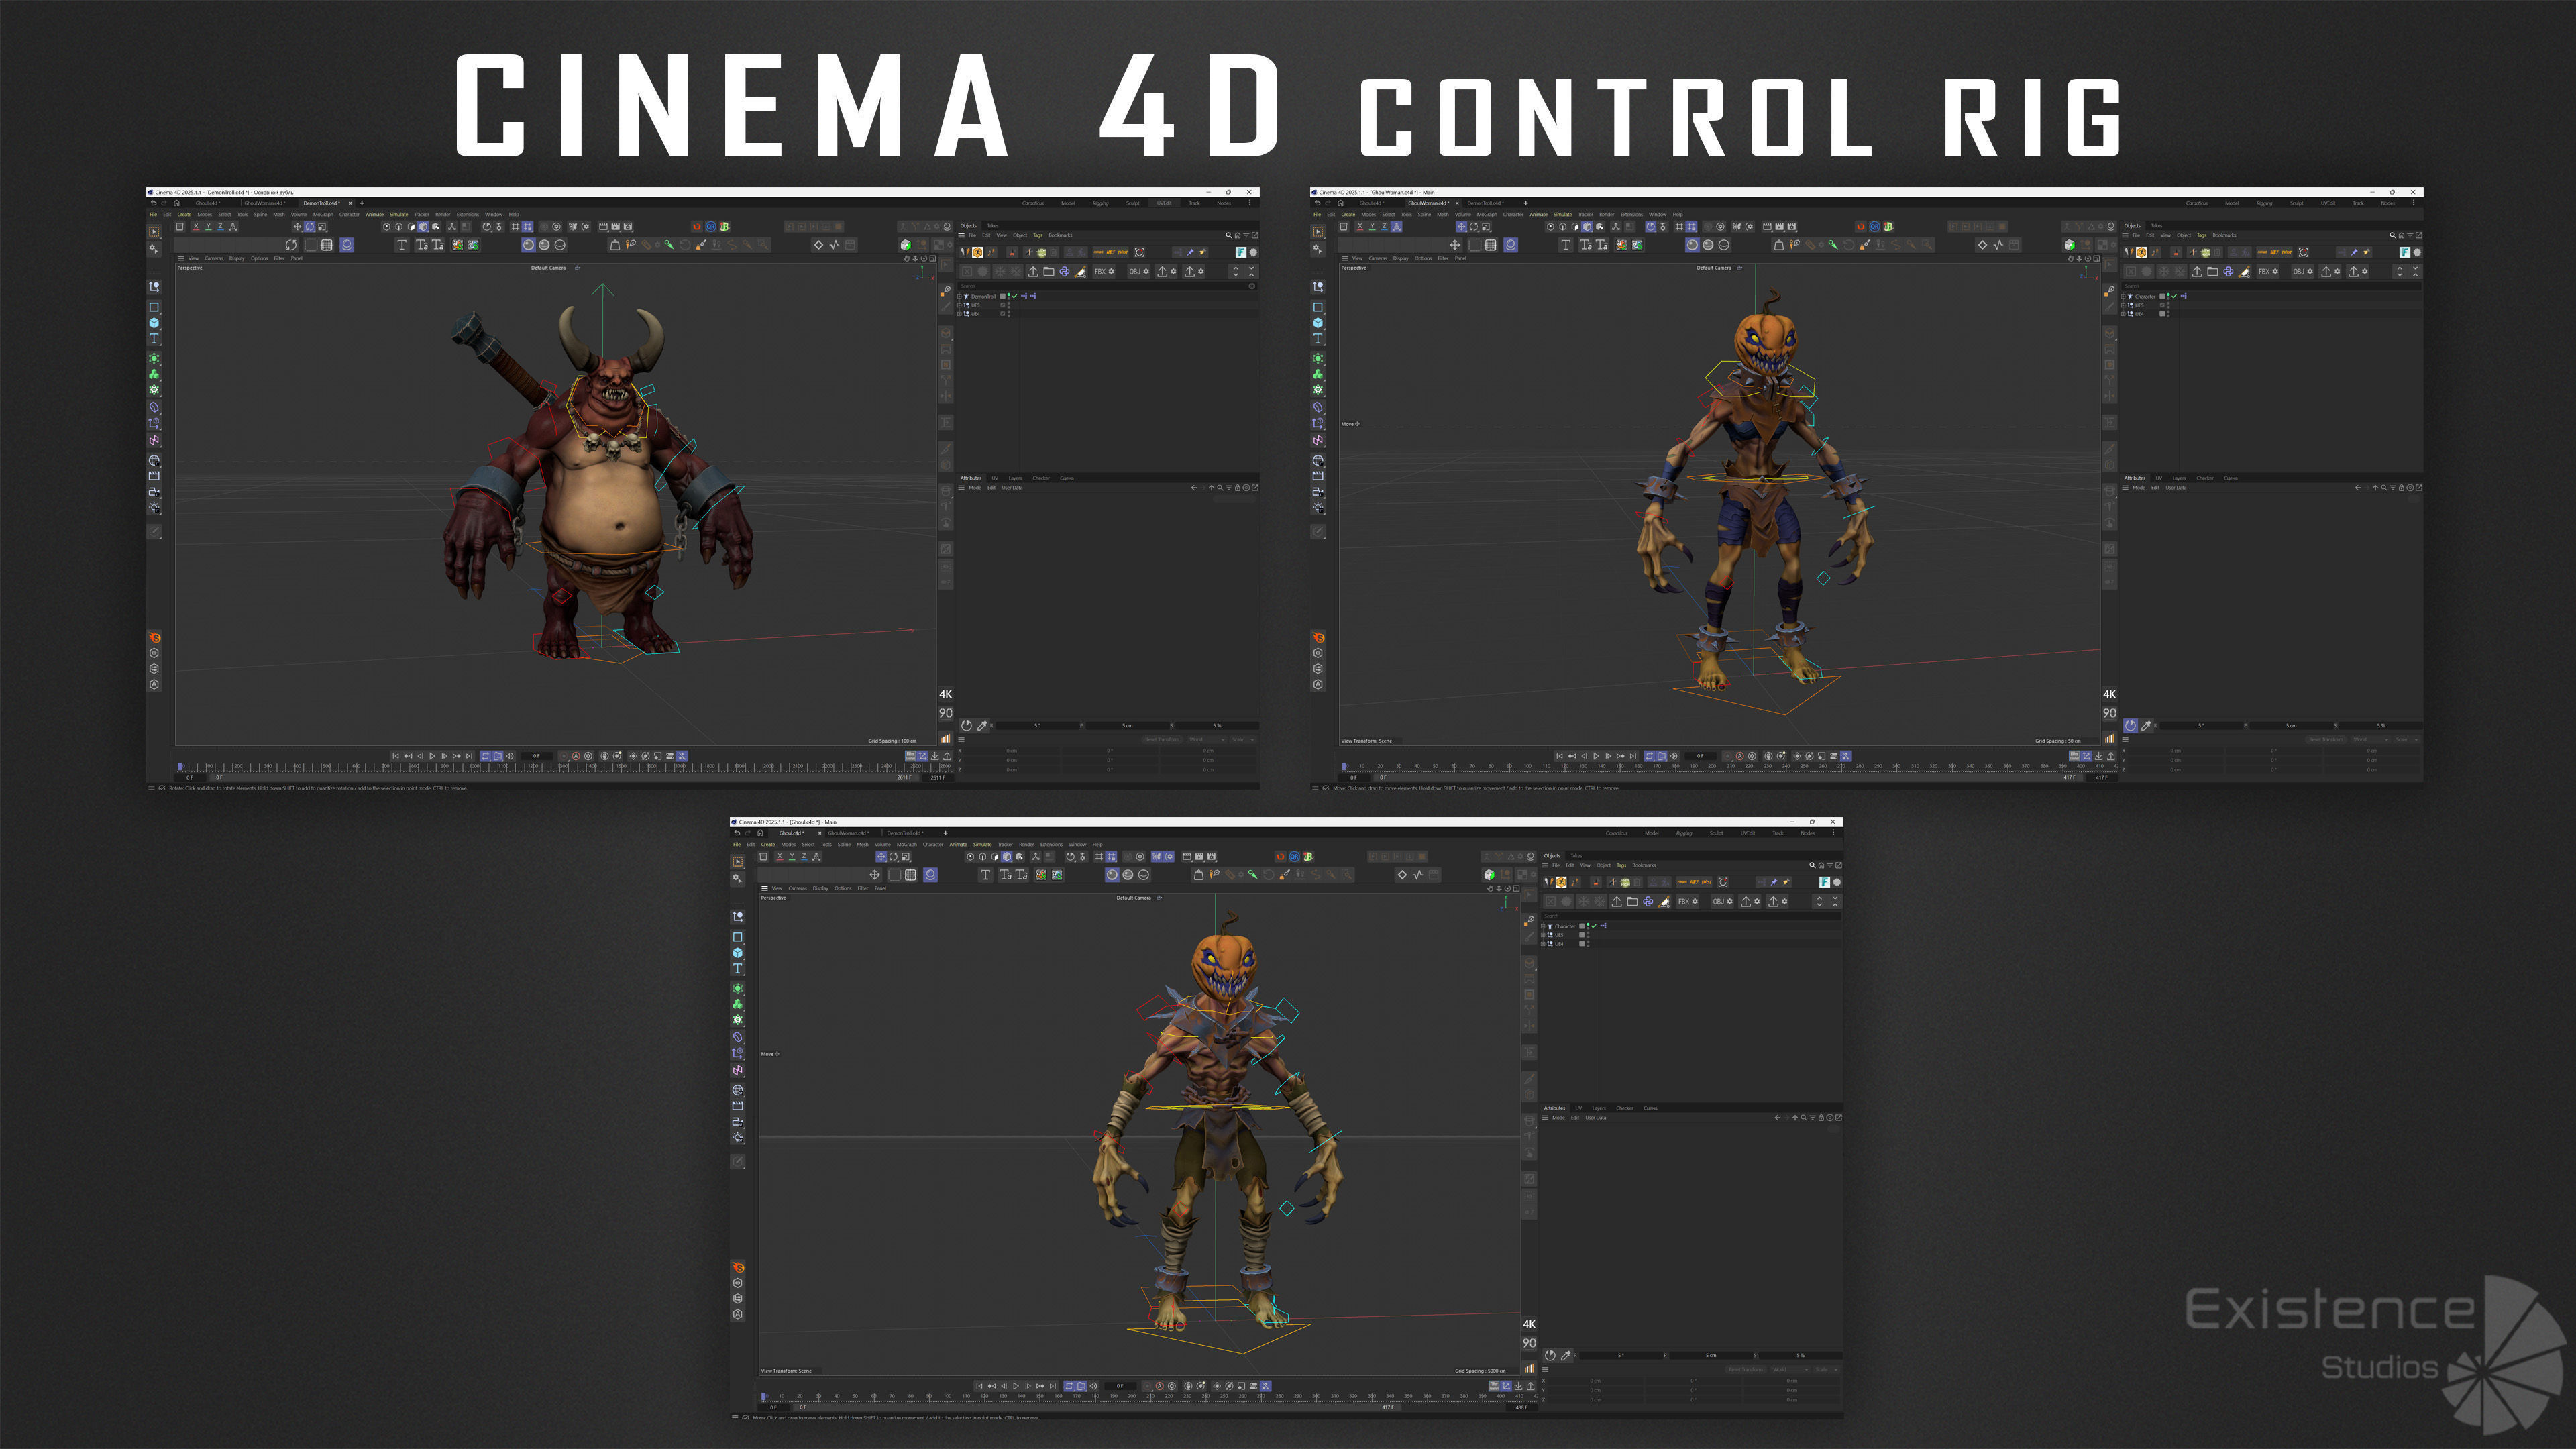2576x1449 pixels.
Task: Click the Undo arrow in DemonTroll window
Action: pos(154,203)
